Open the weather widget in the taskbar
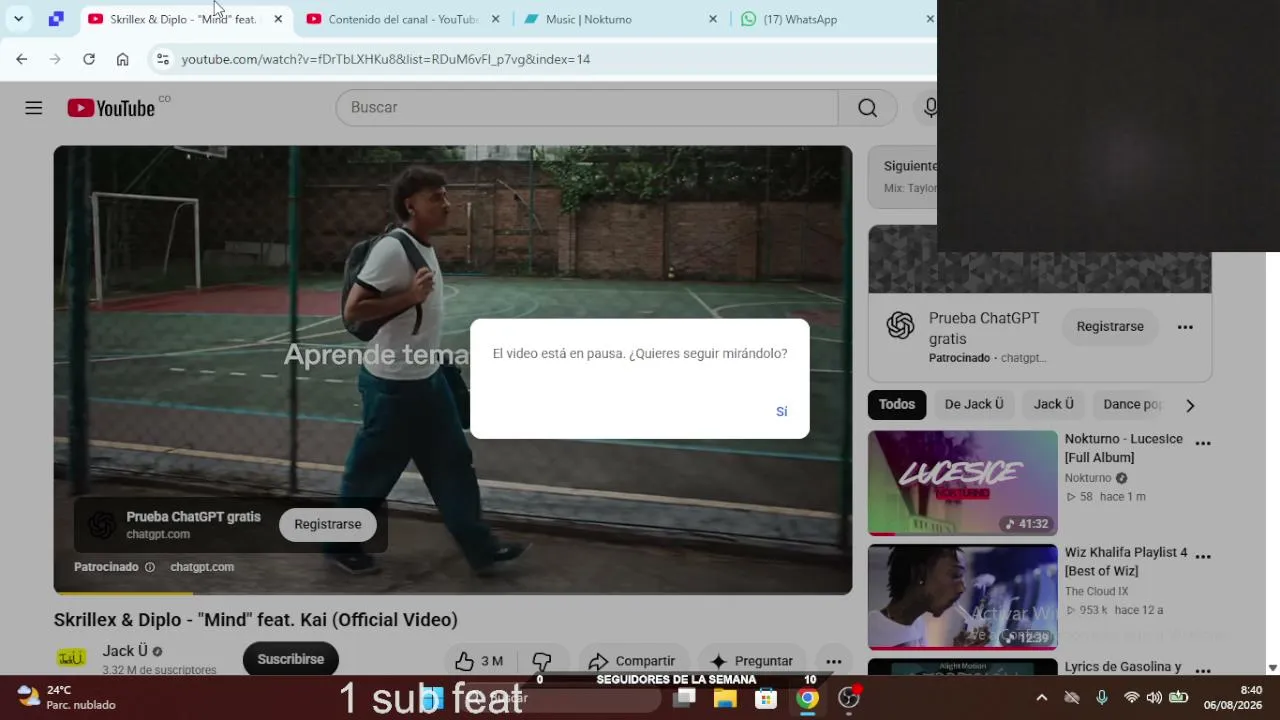Image resolution: width=1280 pixels, height=720 pixels. coord(66,697)
